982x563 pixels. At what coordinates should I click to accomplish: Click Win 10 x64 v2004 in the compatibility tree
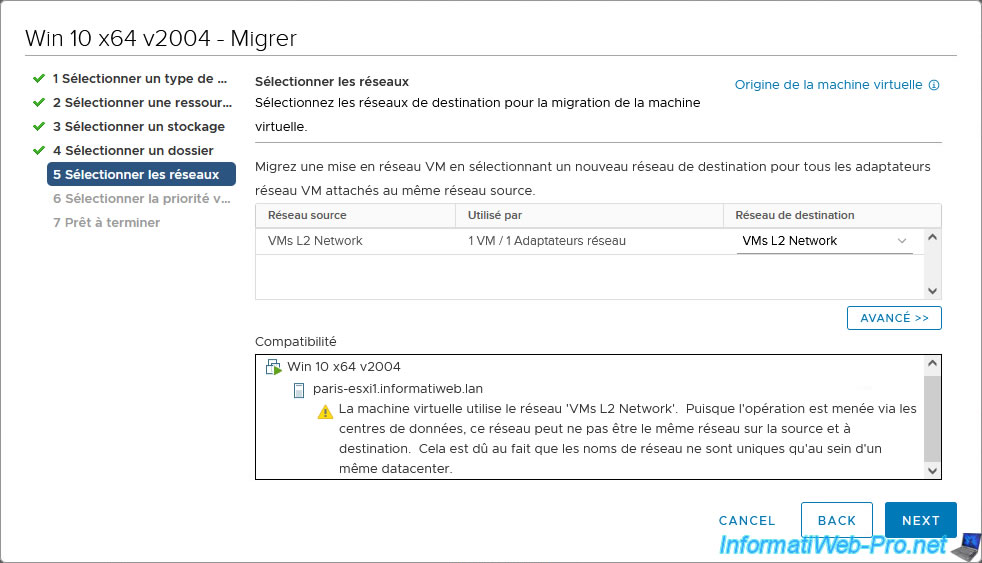coord(344,367)
